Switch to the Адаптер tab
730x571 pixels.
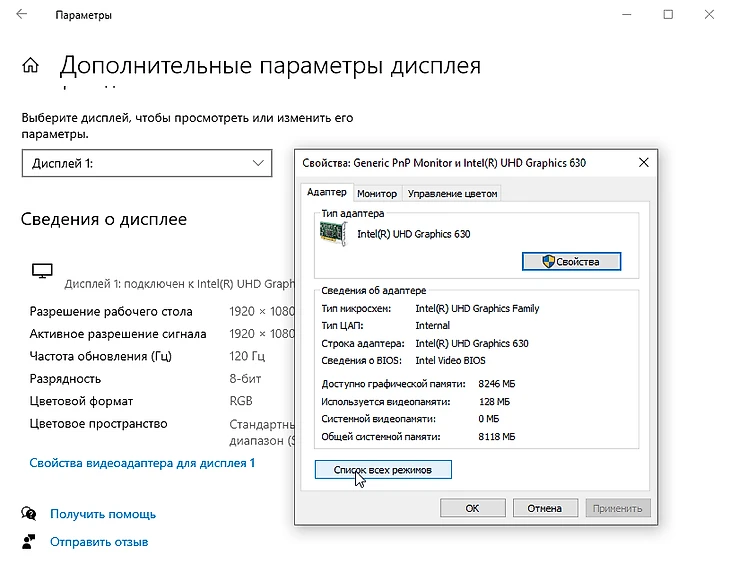coord(327,193)
